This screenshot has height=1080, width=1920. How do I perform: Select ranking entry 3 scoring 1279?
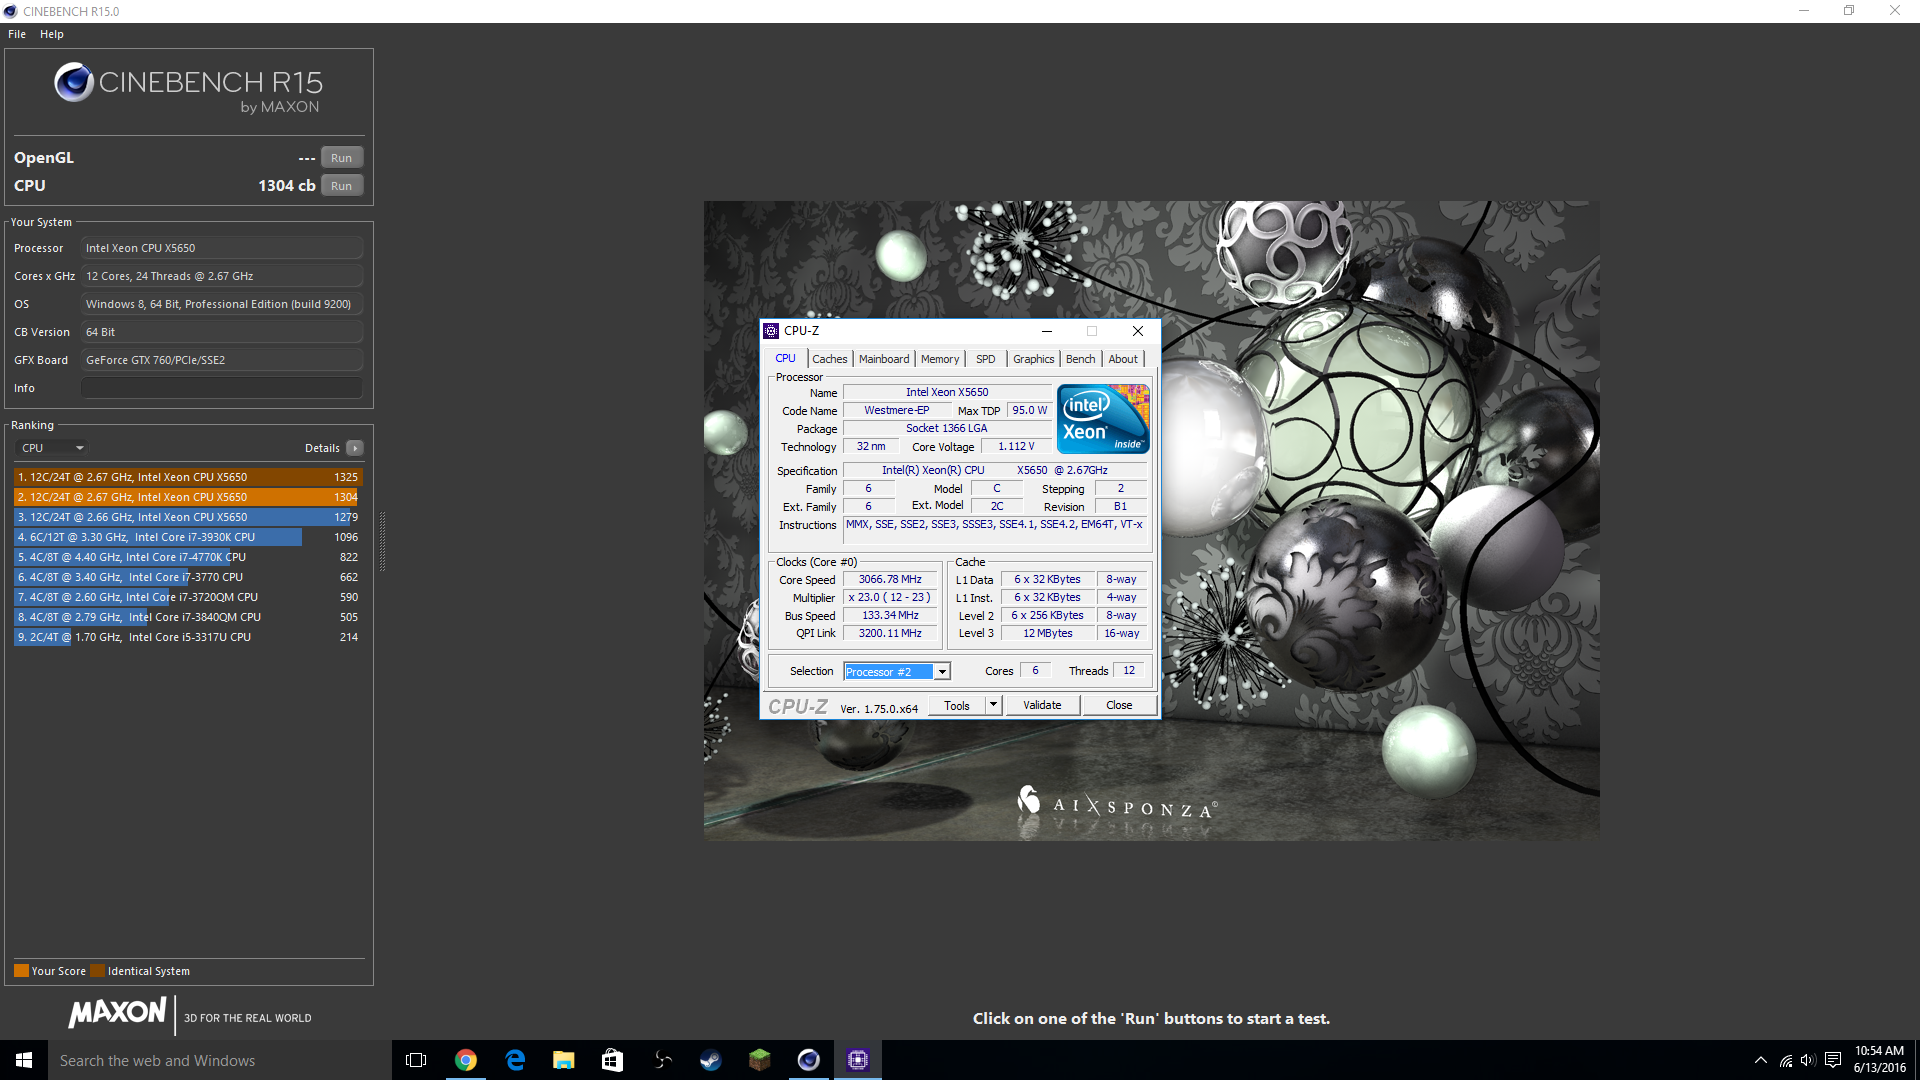[188, 517]
